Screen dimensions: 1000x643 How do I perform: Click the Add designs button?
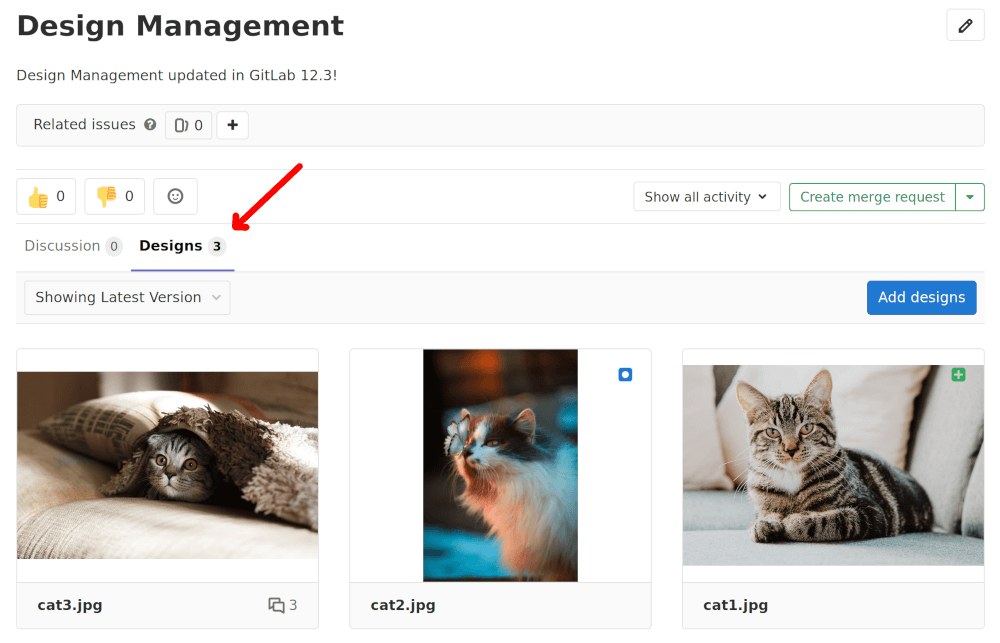click(x=921, y=297)
